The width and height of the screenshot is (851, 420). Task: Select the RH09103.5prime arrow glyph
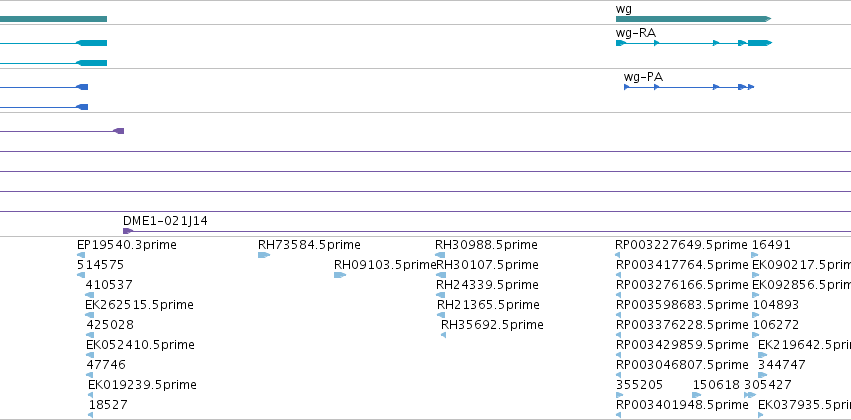click(340, 275)
